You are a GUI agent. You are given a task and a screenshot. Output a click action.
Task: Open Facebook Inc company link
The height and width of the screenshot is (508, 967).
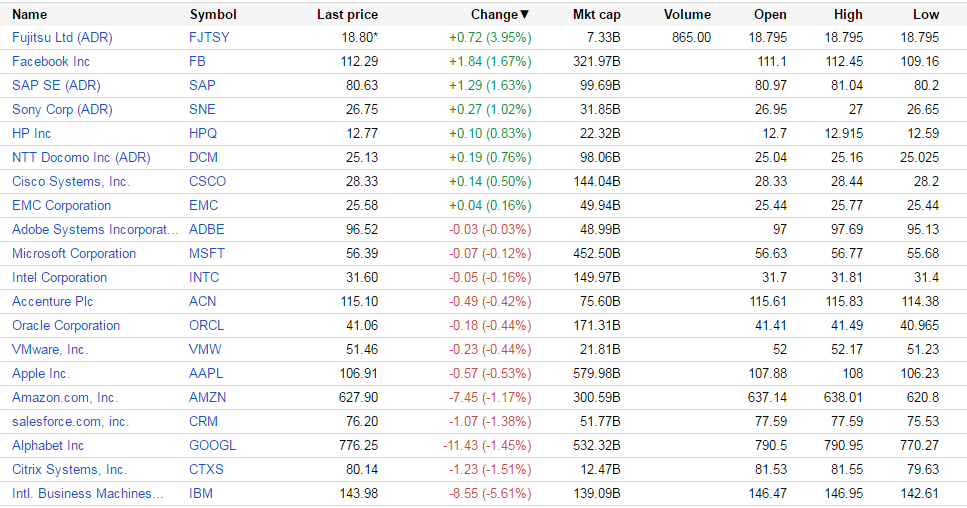point(51,61)
